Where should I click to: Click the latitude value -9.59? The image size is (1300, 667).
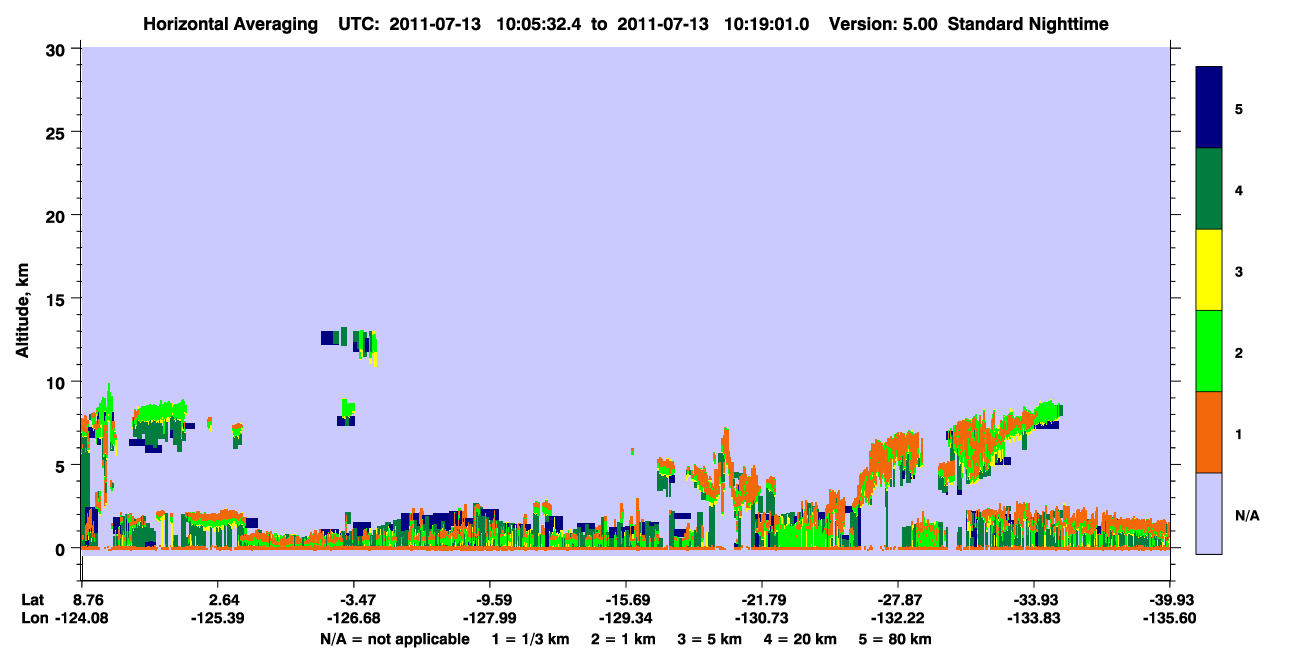coord(489,600)
